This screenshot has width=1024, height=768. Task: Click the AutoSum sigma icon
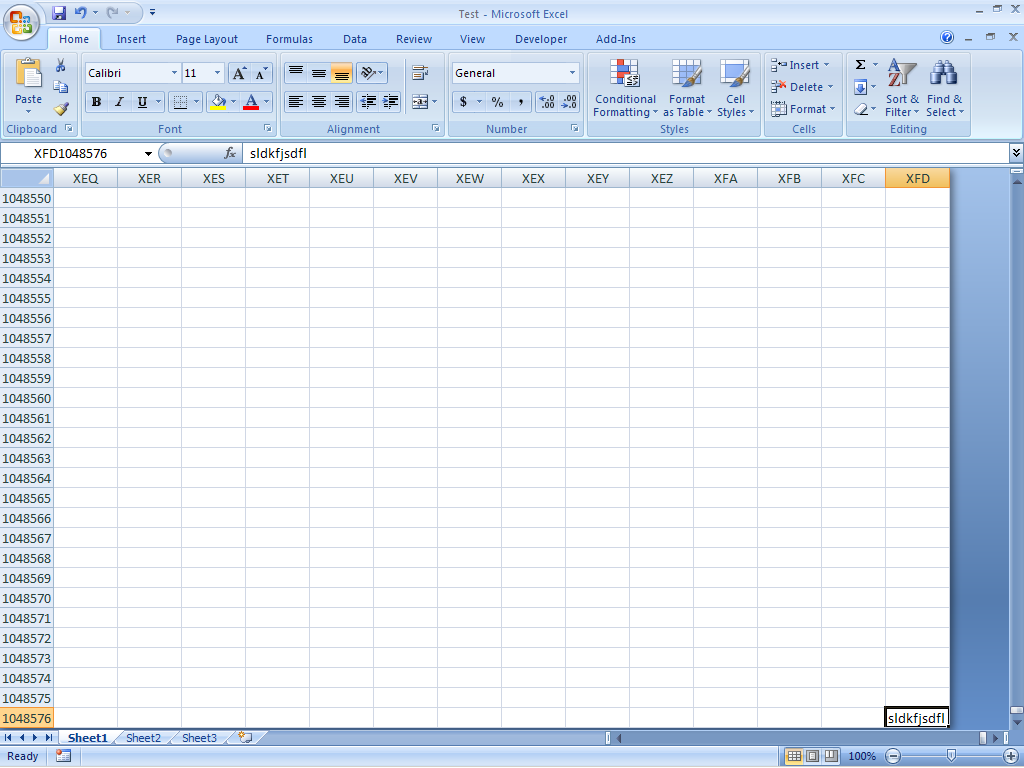tap(860, 65)
